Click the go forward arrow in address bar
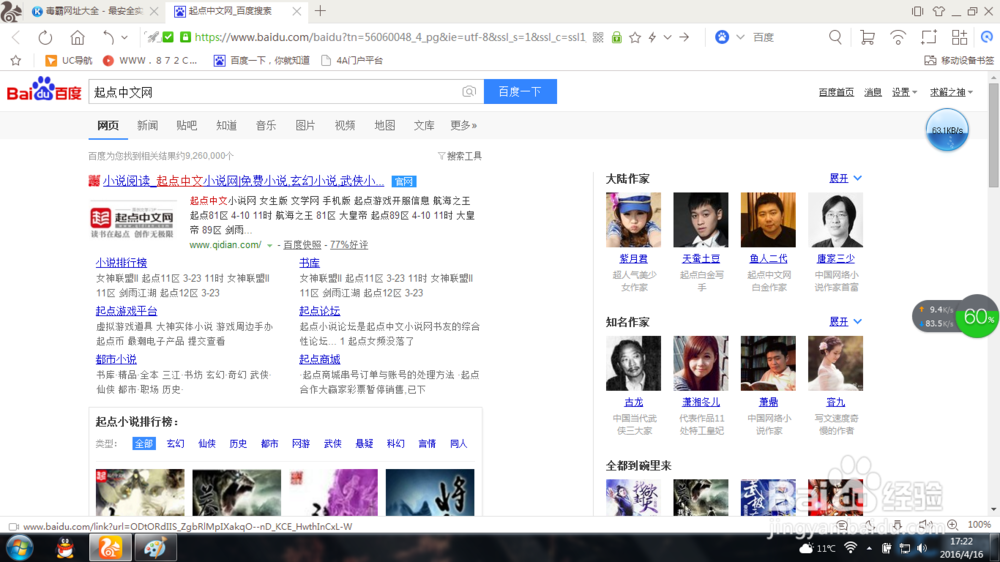This screenshot has height=562, width=1000. pyautogui.click(x=684, y=38)
